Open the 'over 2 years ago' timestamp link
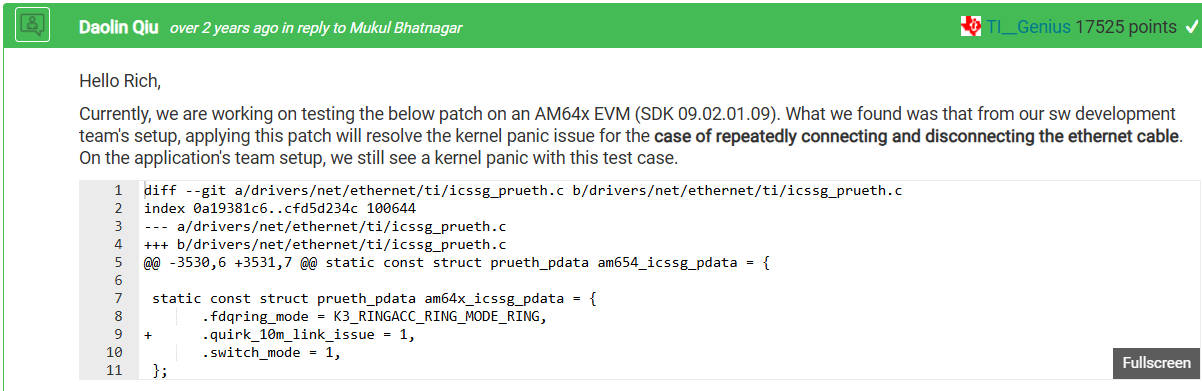1202x391 pixels. [x=223, y=28]
